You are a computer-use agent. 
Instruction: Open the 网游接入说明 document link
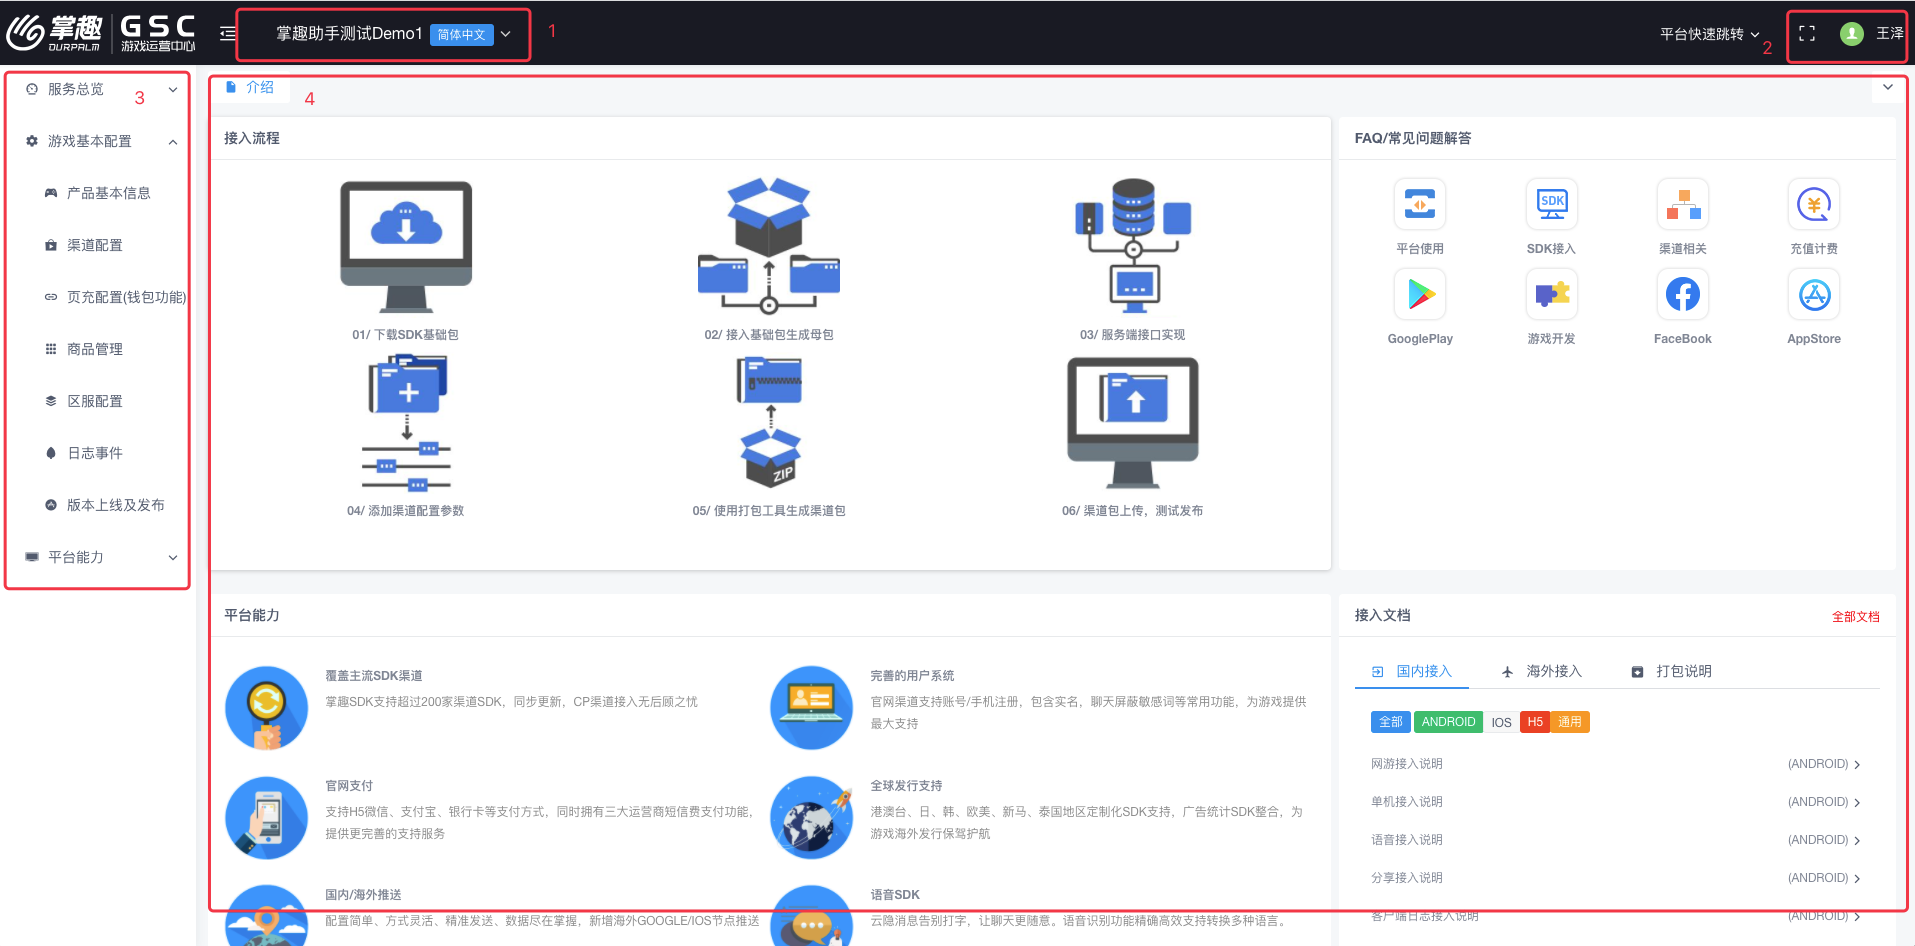point(1407,764)
